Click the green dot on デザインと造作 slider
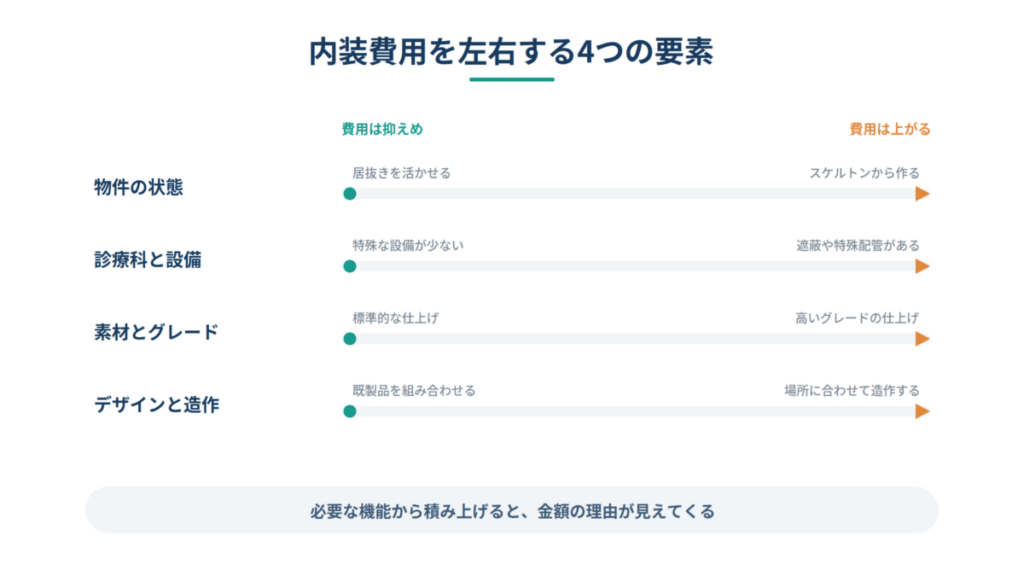 (x=349, y=411)
